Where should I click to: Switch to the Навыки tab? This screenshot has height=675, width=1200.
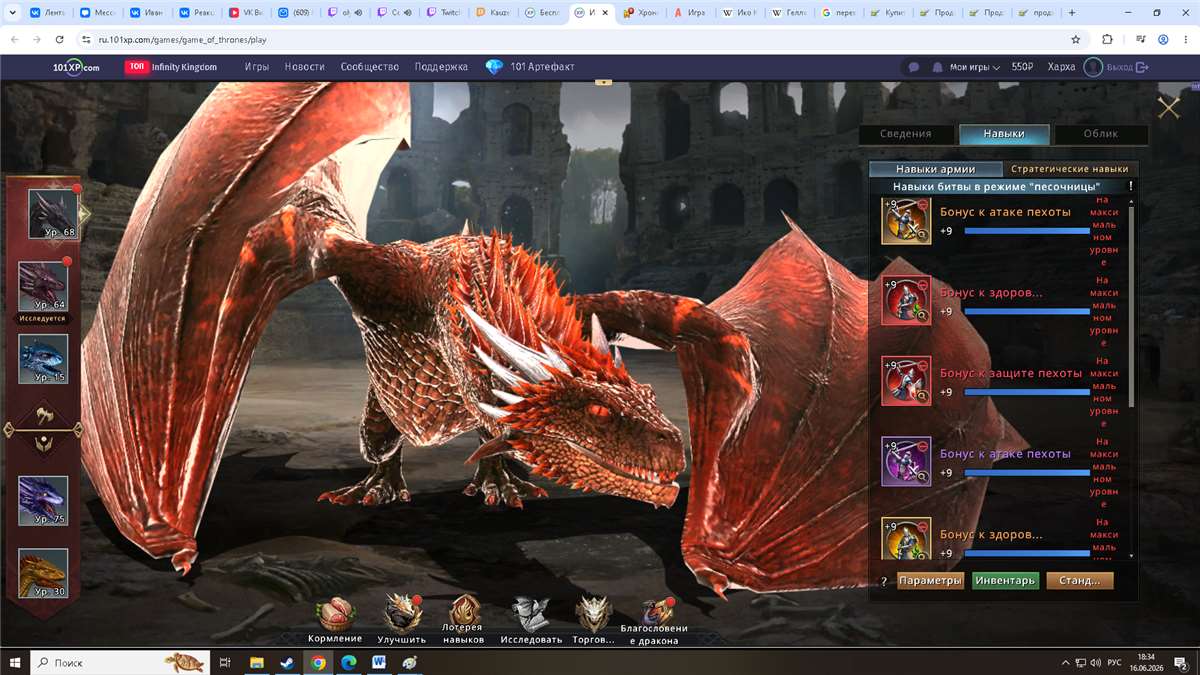click(x=1004, y=134)
